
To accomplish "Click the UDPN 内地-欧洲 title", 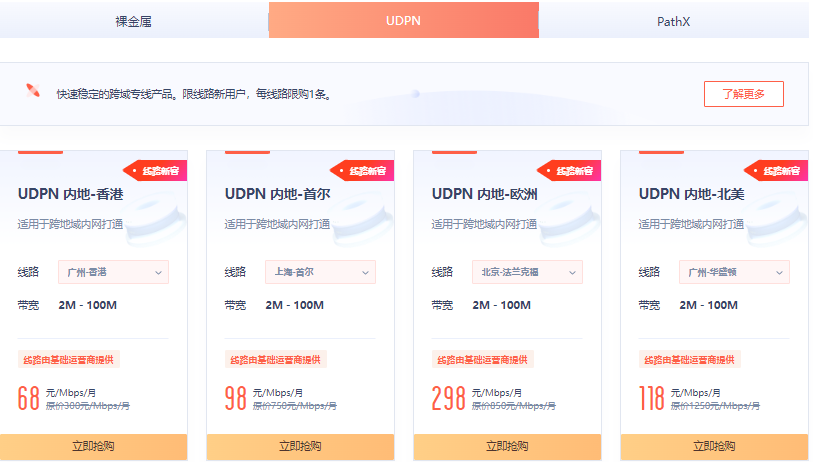I will (x=484, y=194).
